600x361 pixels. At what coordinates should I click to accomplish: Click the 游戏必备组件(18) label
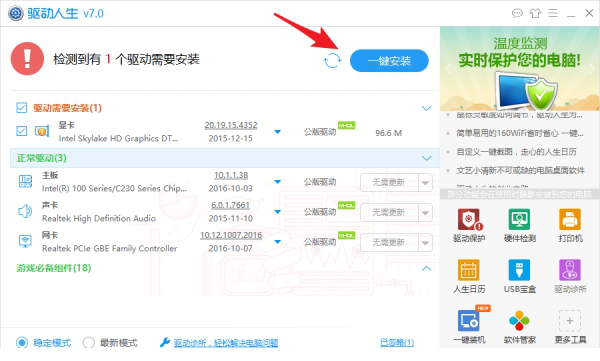coord(54,268)
